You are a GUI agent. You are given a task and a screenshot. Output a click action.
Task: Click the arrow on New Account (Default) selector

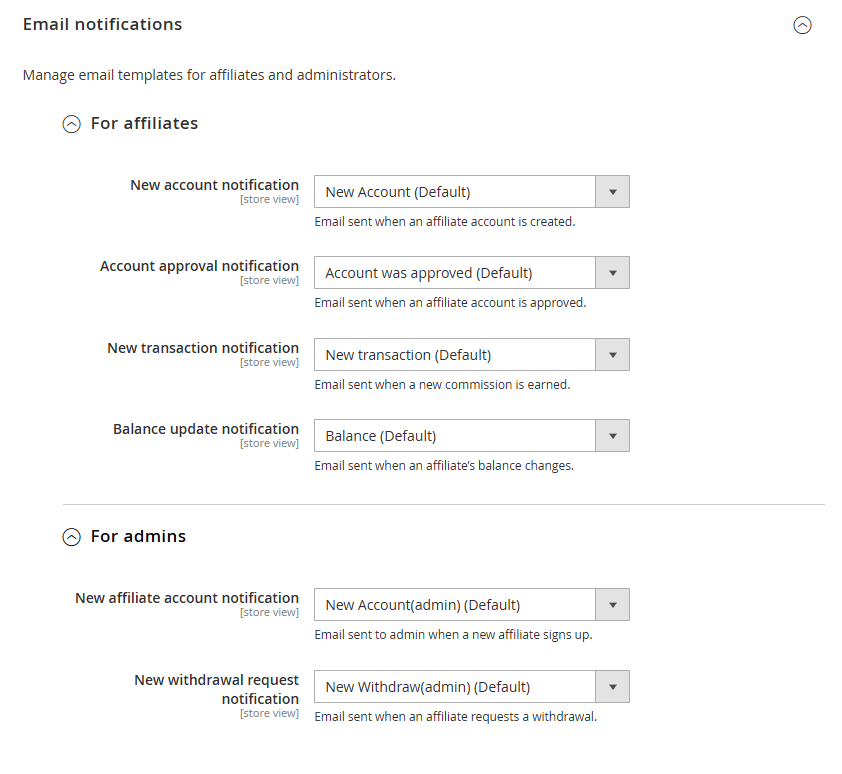click(613, 191)
